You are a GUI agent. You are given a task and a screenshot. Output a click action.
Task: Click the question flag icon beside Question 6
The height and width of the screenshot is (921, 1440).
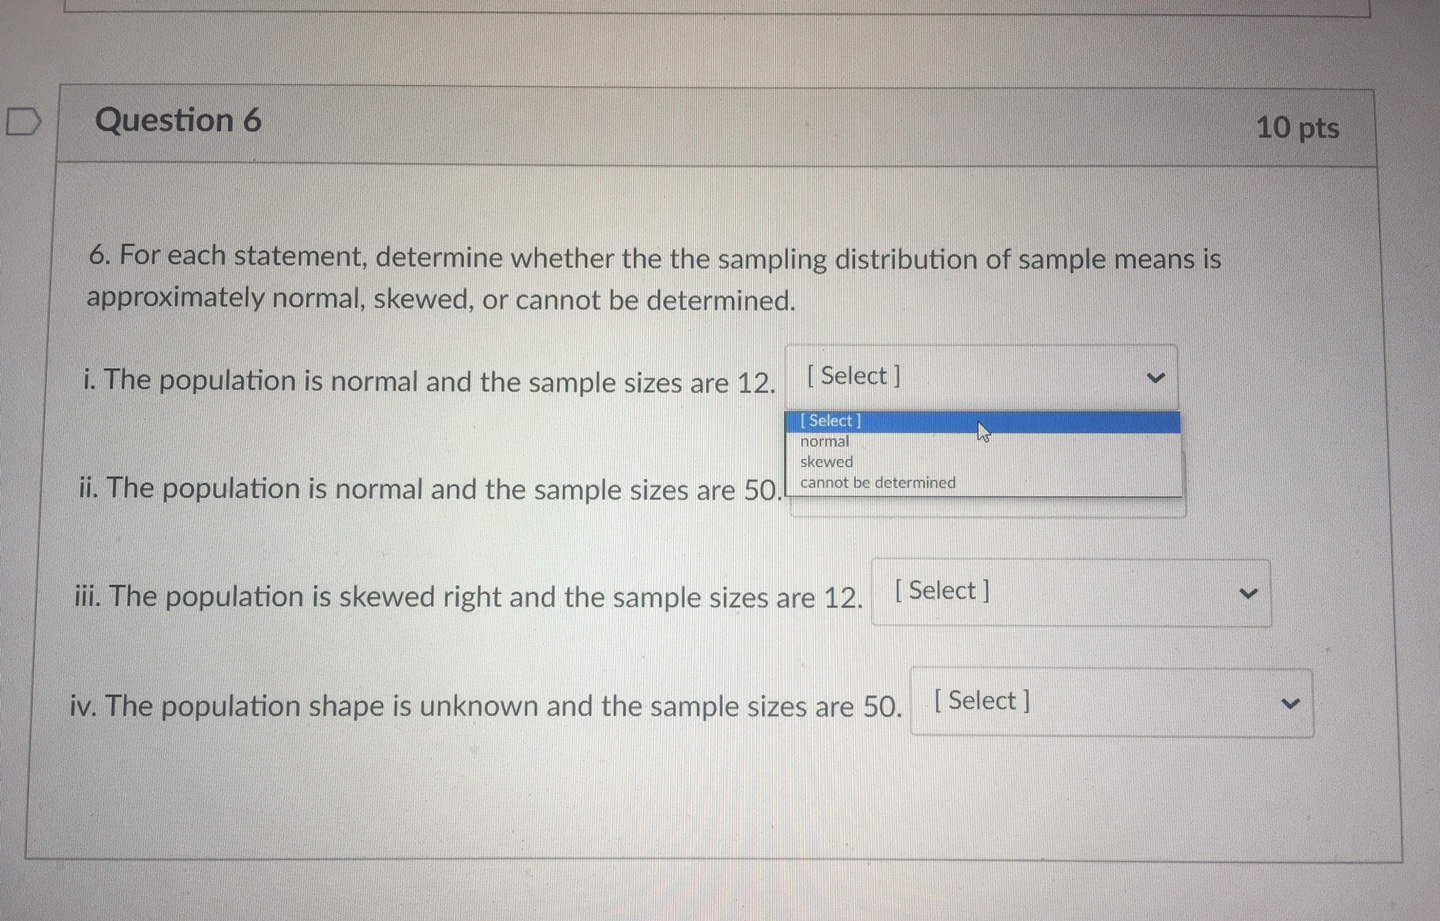click(x=24, y=119)
